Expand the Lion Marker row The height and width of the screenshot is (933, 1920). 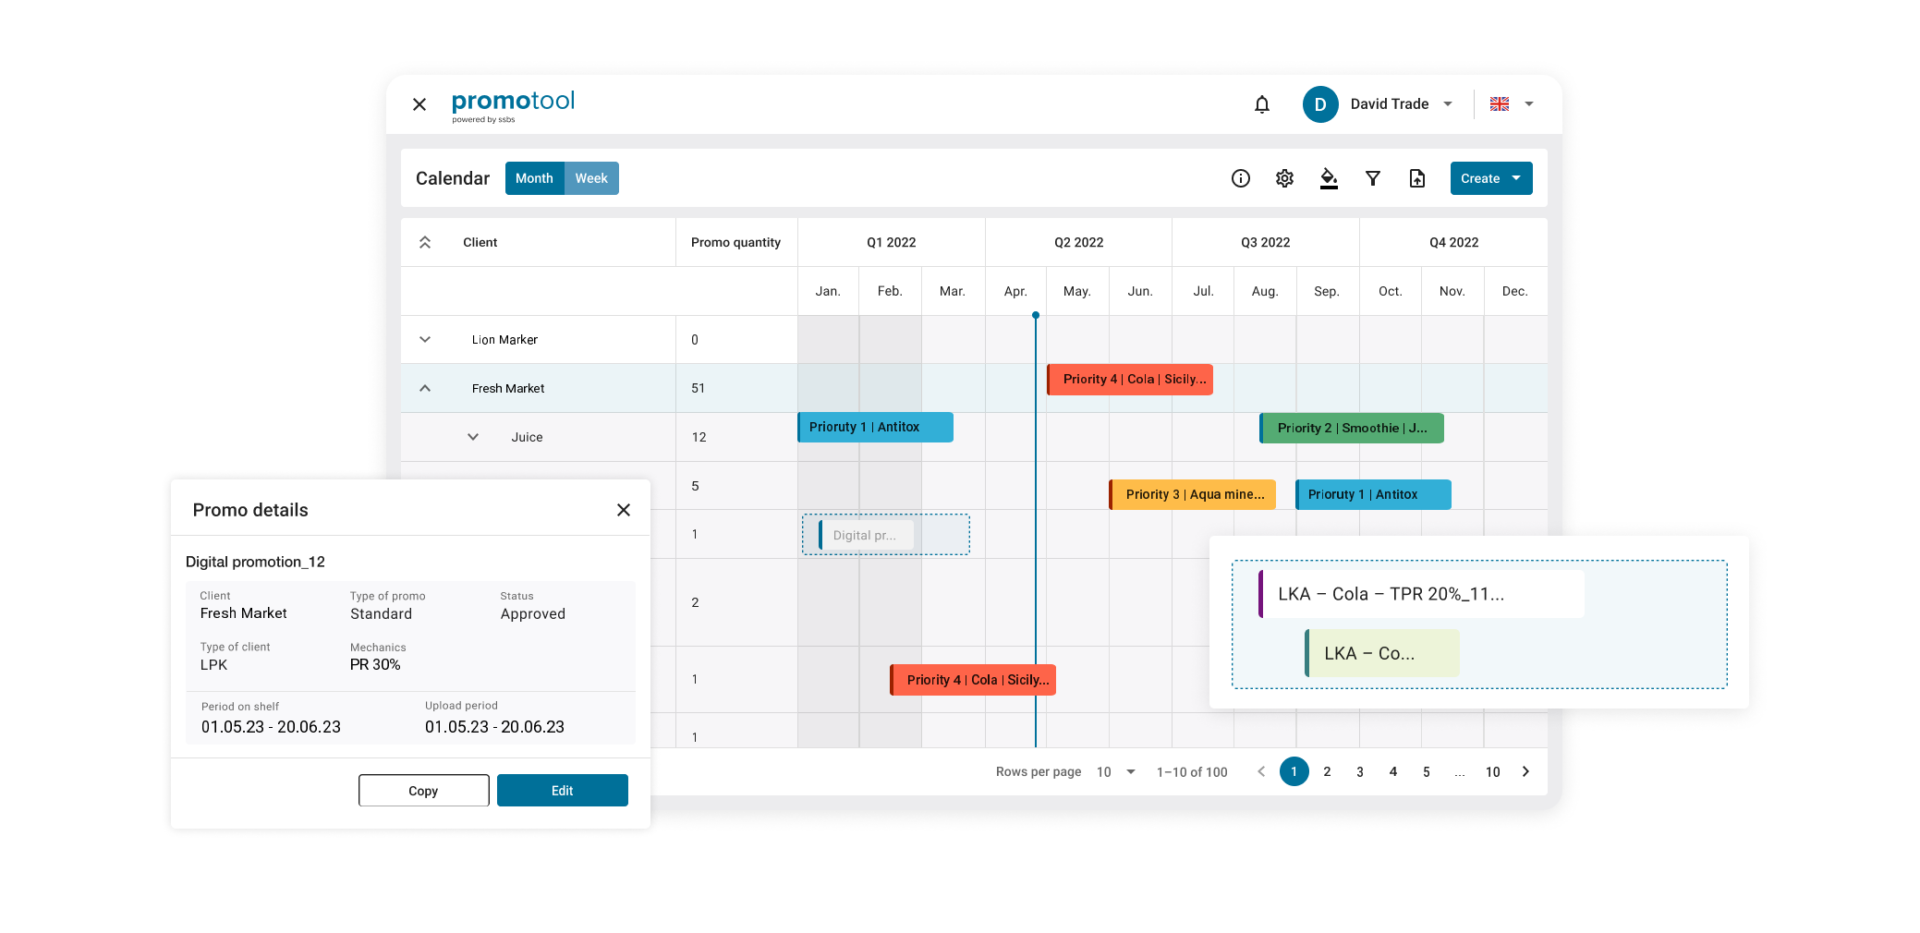pos(425,340)
